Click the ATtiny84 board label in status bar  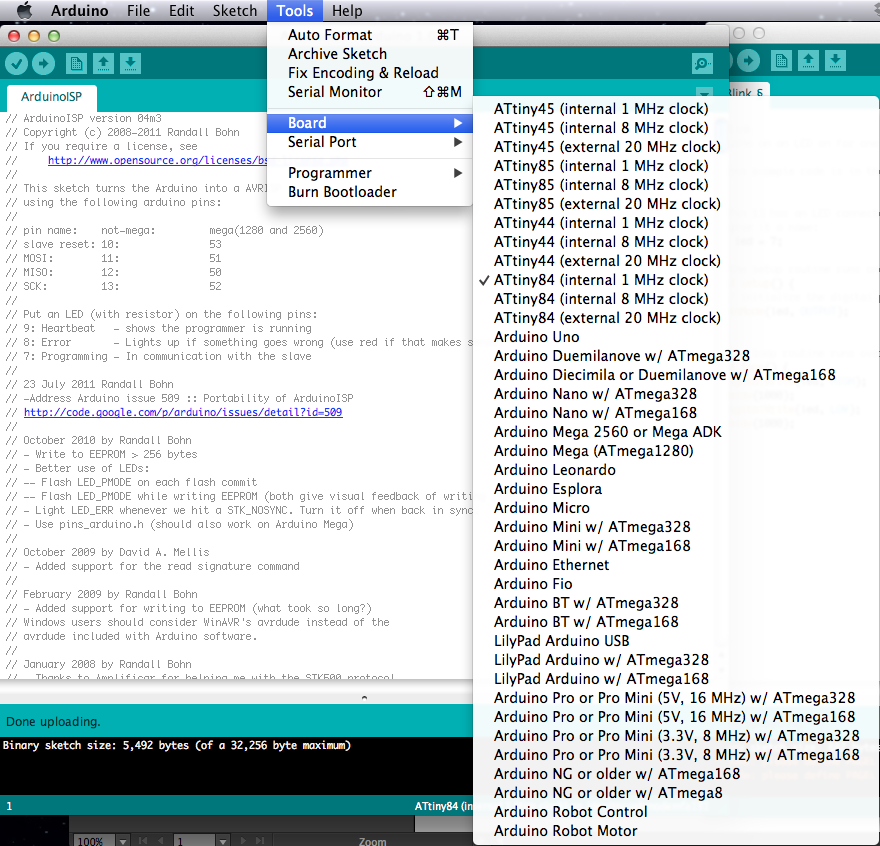[443, 807]
